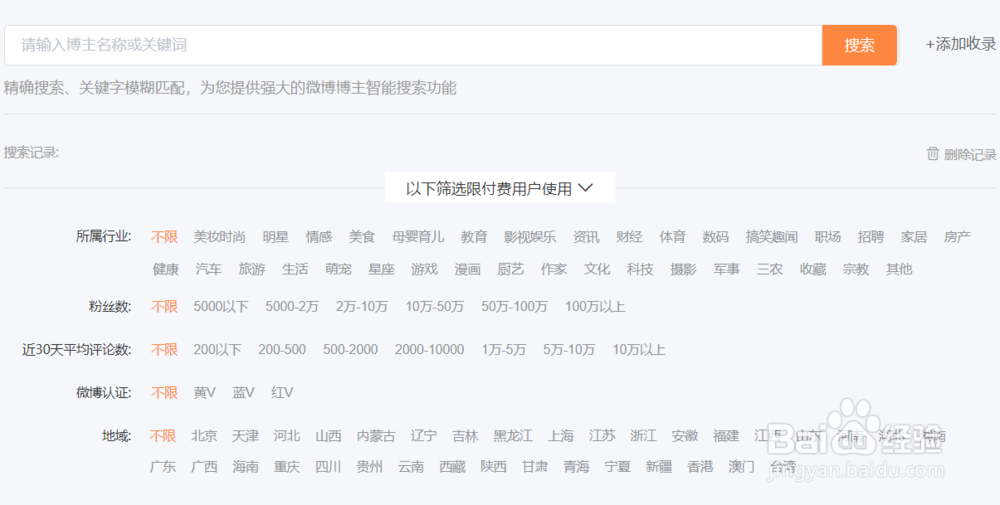This screenshot has height=505, width=1000.
Task: Set average comments to 500-2000
Action: click(350, 349)
